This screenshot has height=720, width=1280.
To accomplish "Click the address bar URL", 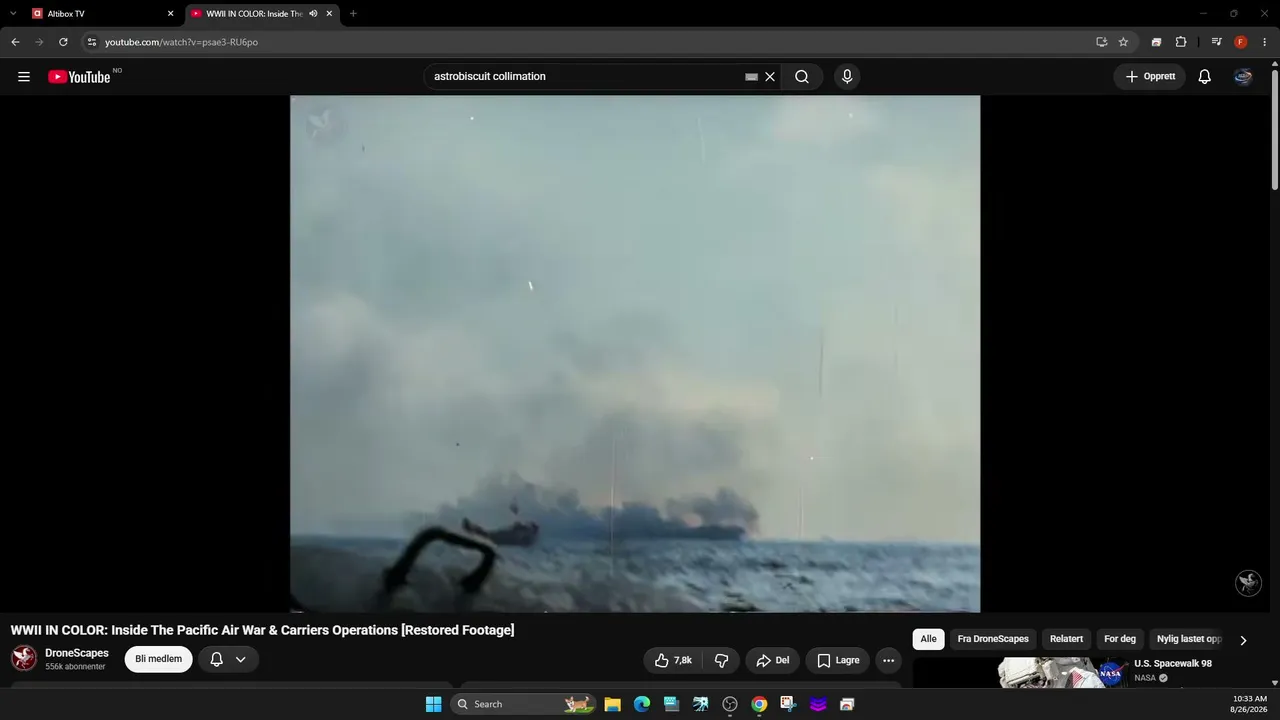I will point(182,42).
